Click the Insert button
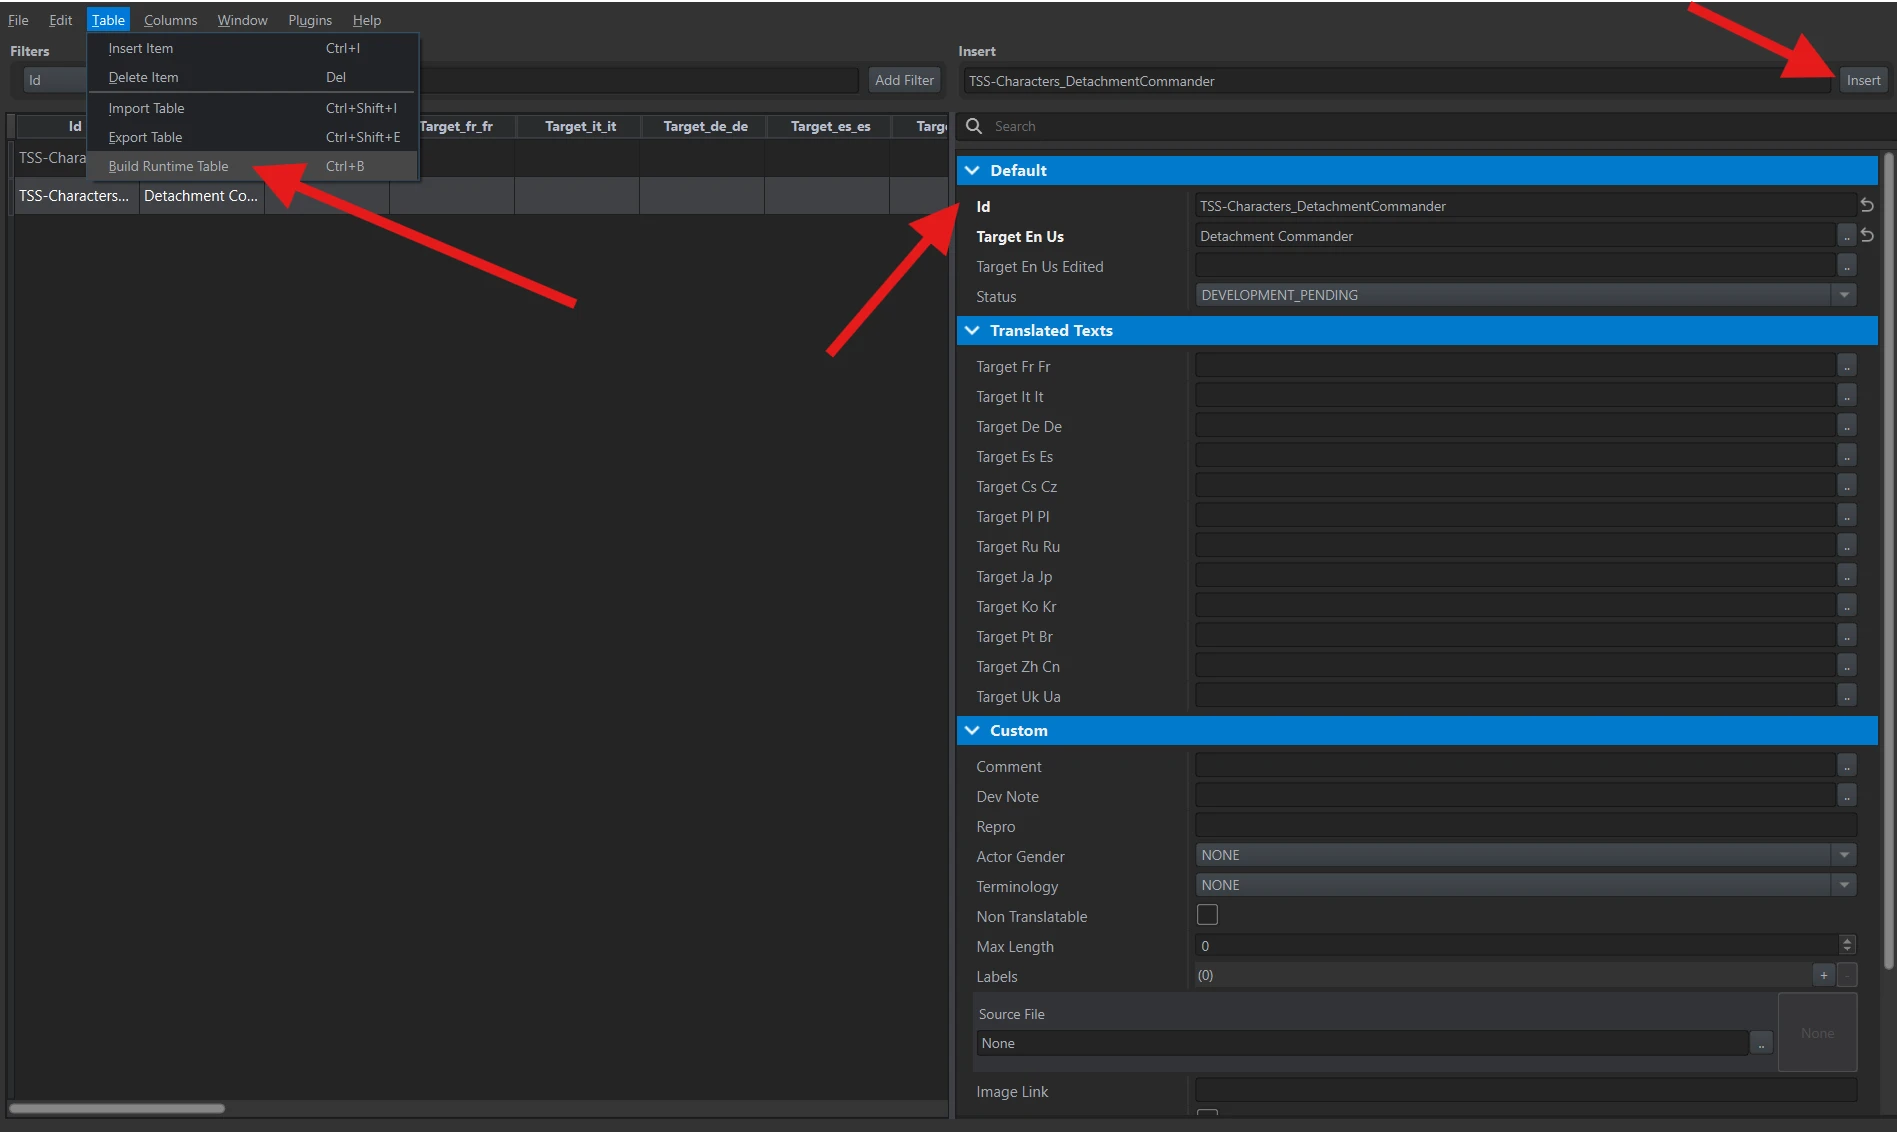Image resolution: width=1897 pixels, height=1132 pixels. (1863, 80)
